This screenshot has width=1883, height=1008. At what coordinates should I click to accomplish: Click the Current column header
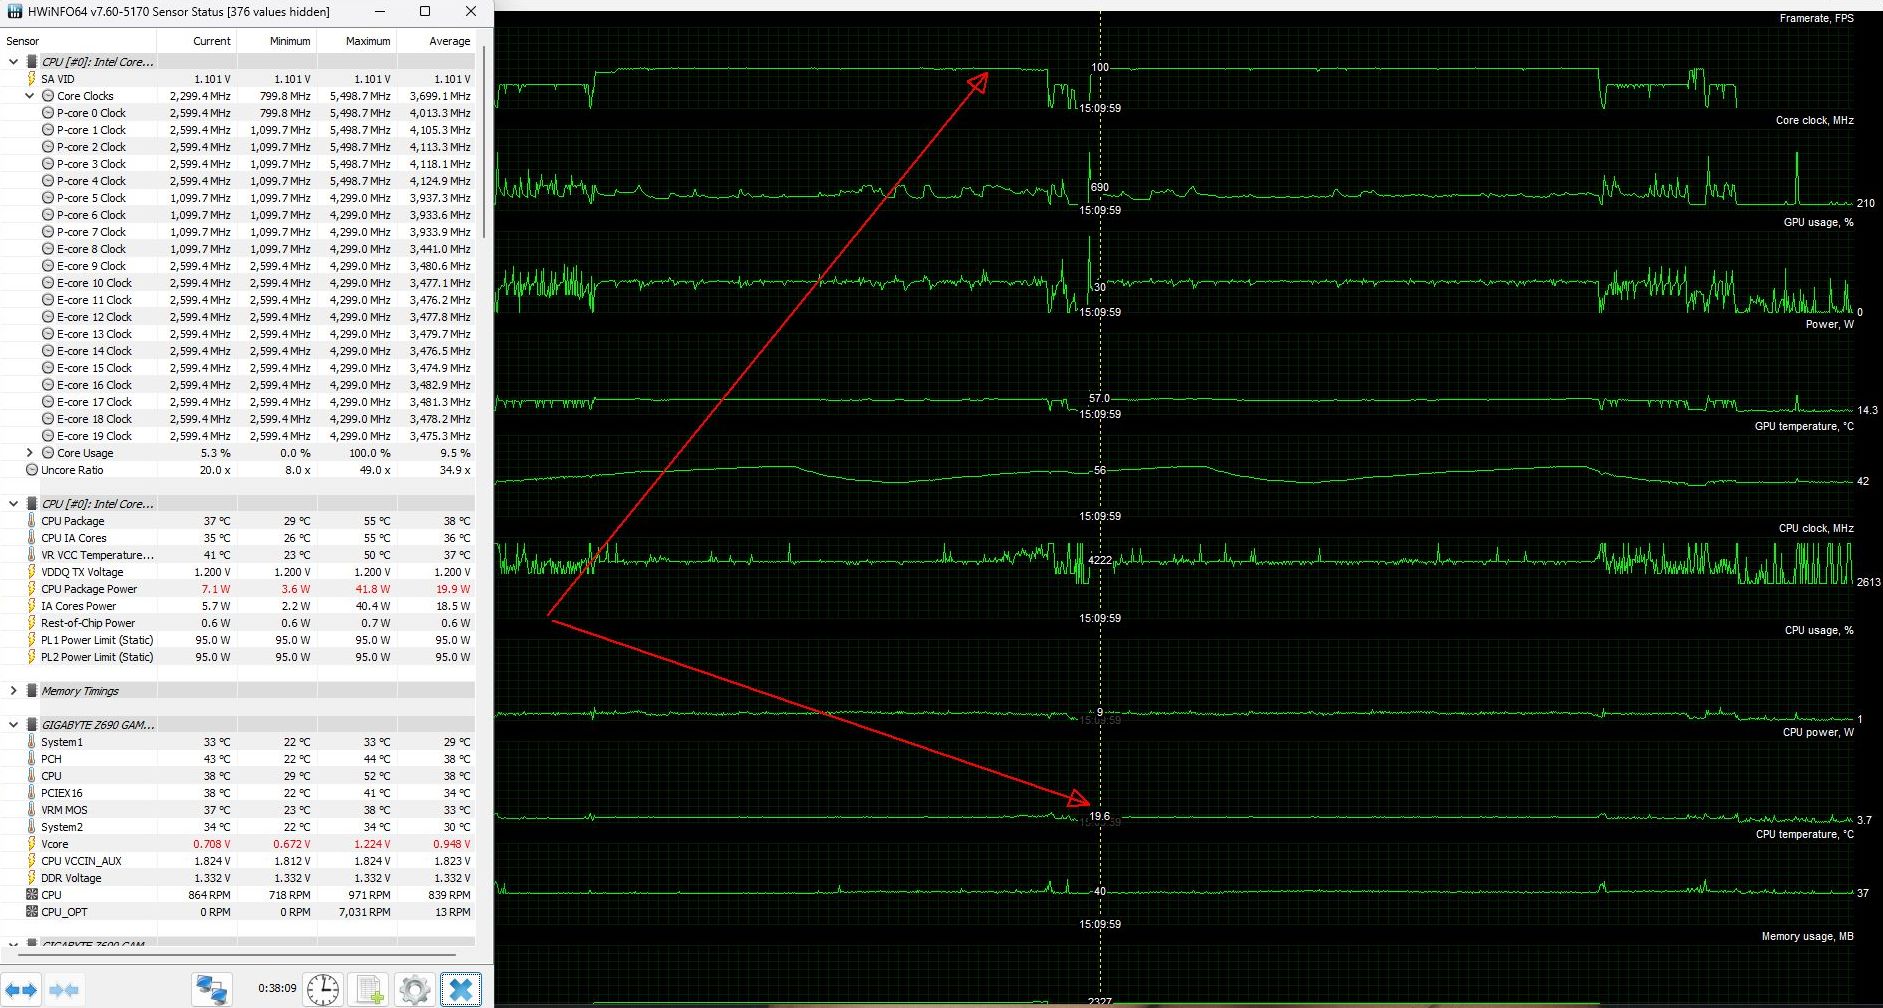(197, 41)
